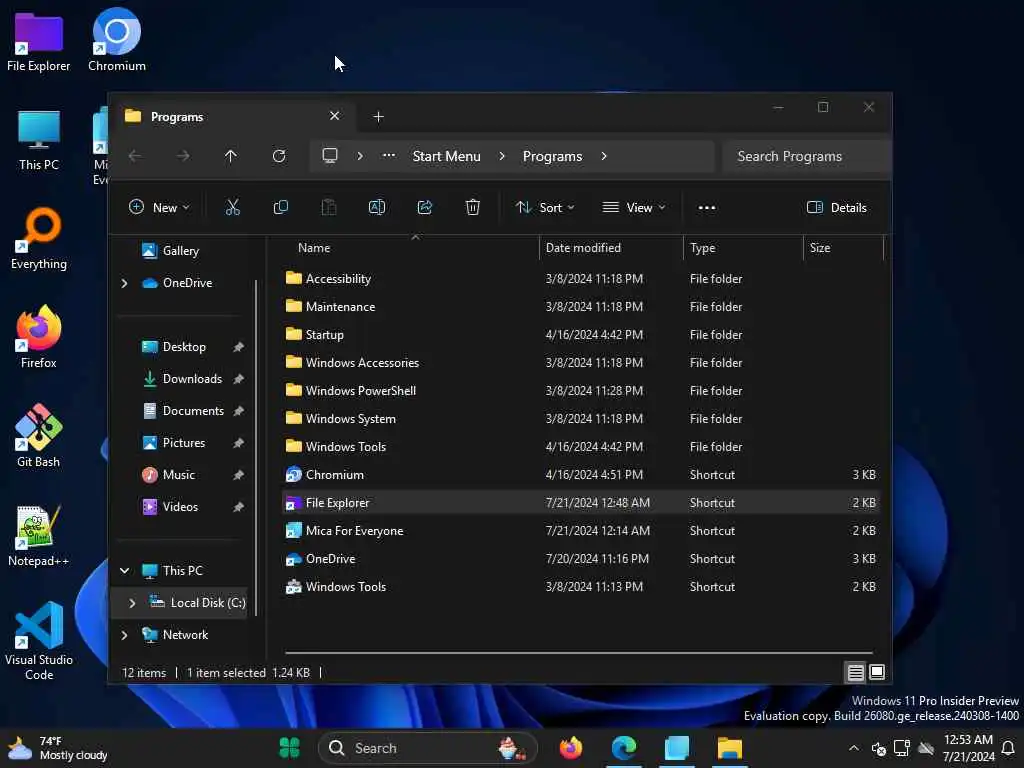Select the Chromium shortcut row
The height and width of the screenshot is (768, 1024).
(581, 475)
